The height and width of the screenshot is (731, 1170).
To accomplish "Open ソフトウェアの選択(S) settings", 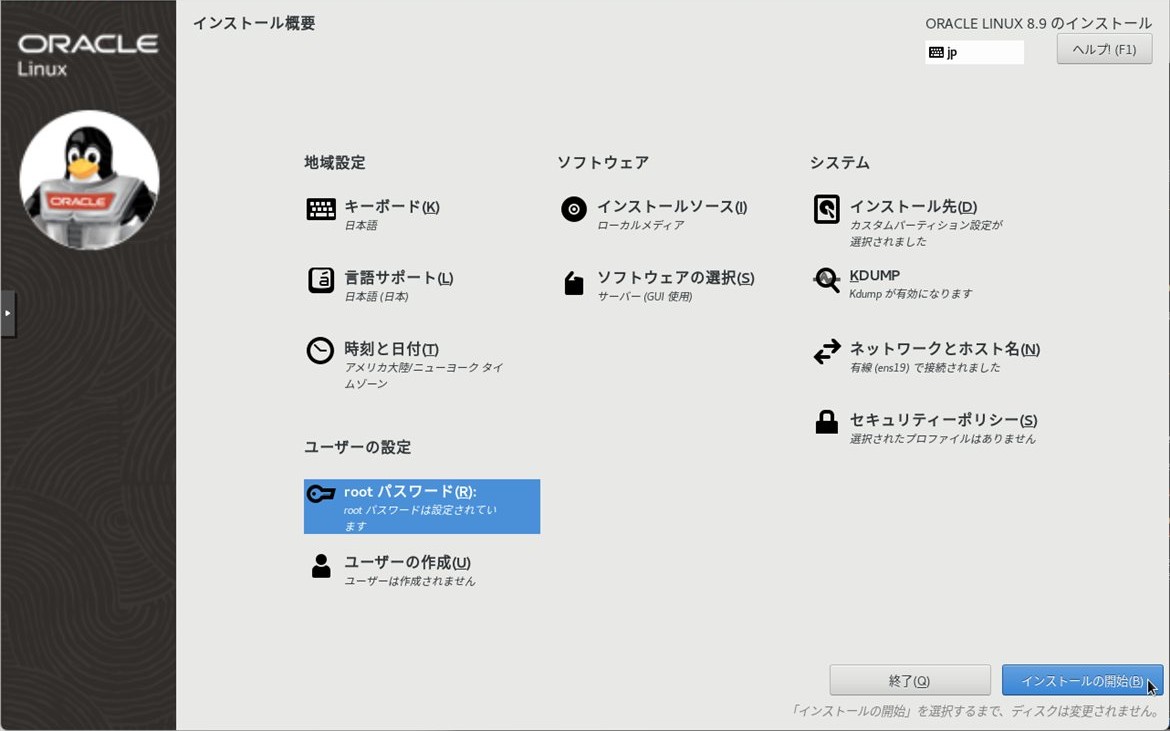I will (675, 277).
